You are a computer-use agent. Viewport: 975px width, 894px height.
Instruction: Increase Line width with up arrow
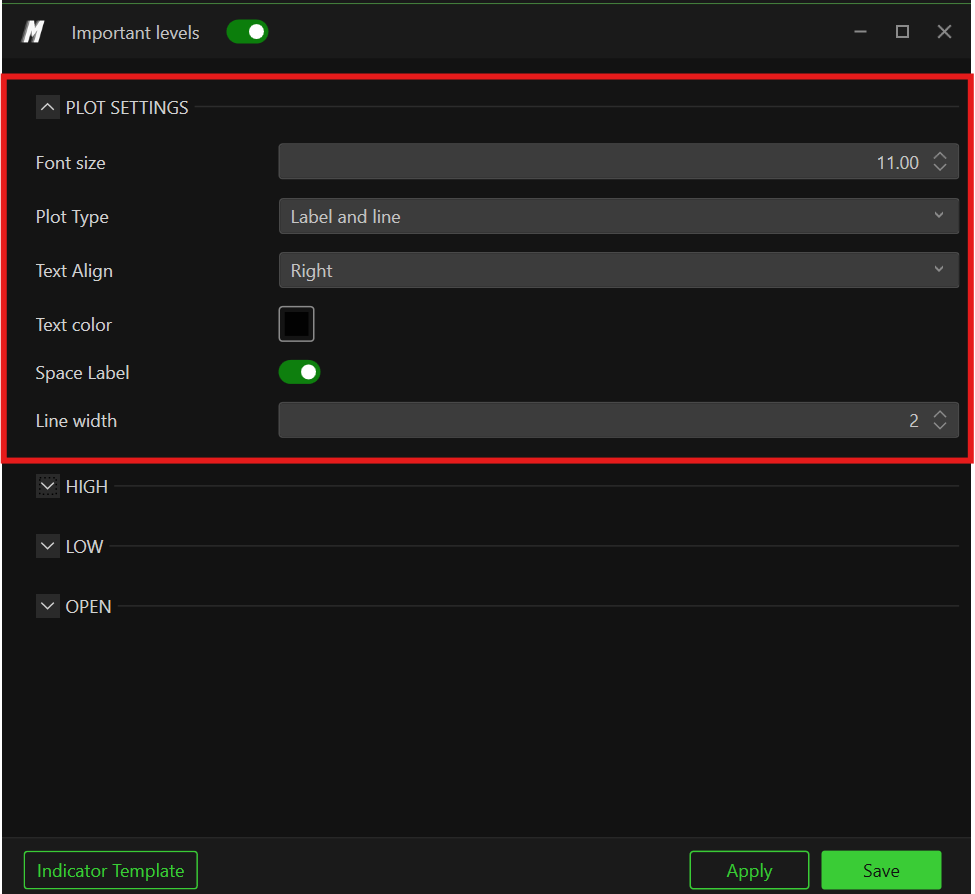(x=940, y=414)
